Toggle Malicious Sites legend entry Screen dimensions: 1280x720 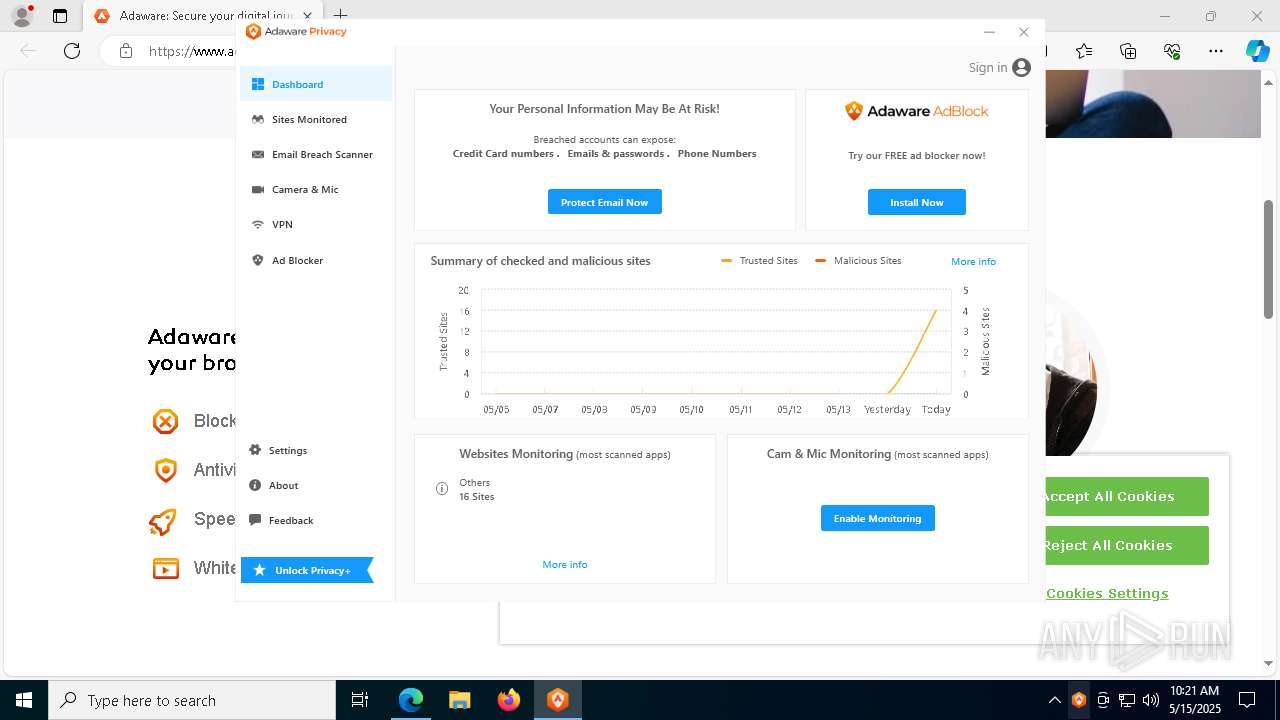pos(858,260)
